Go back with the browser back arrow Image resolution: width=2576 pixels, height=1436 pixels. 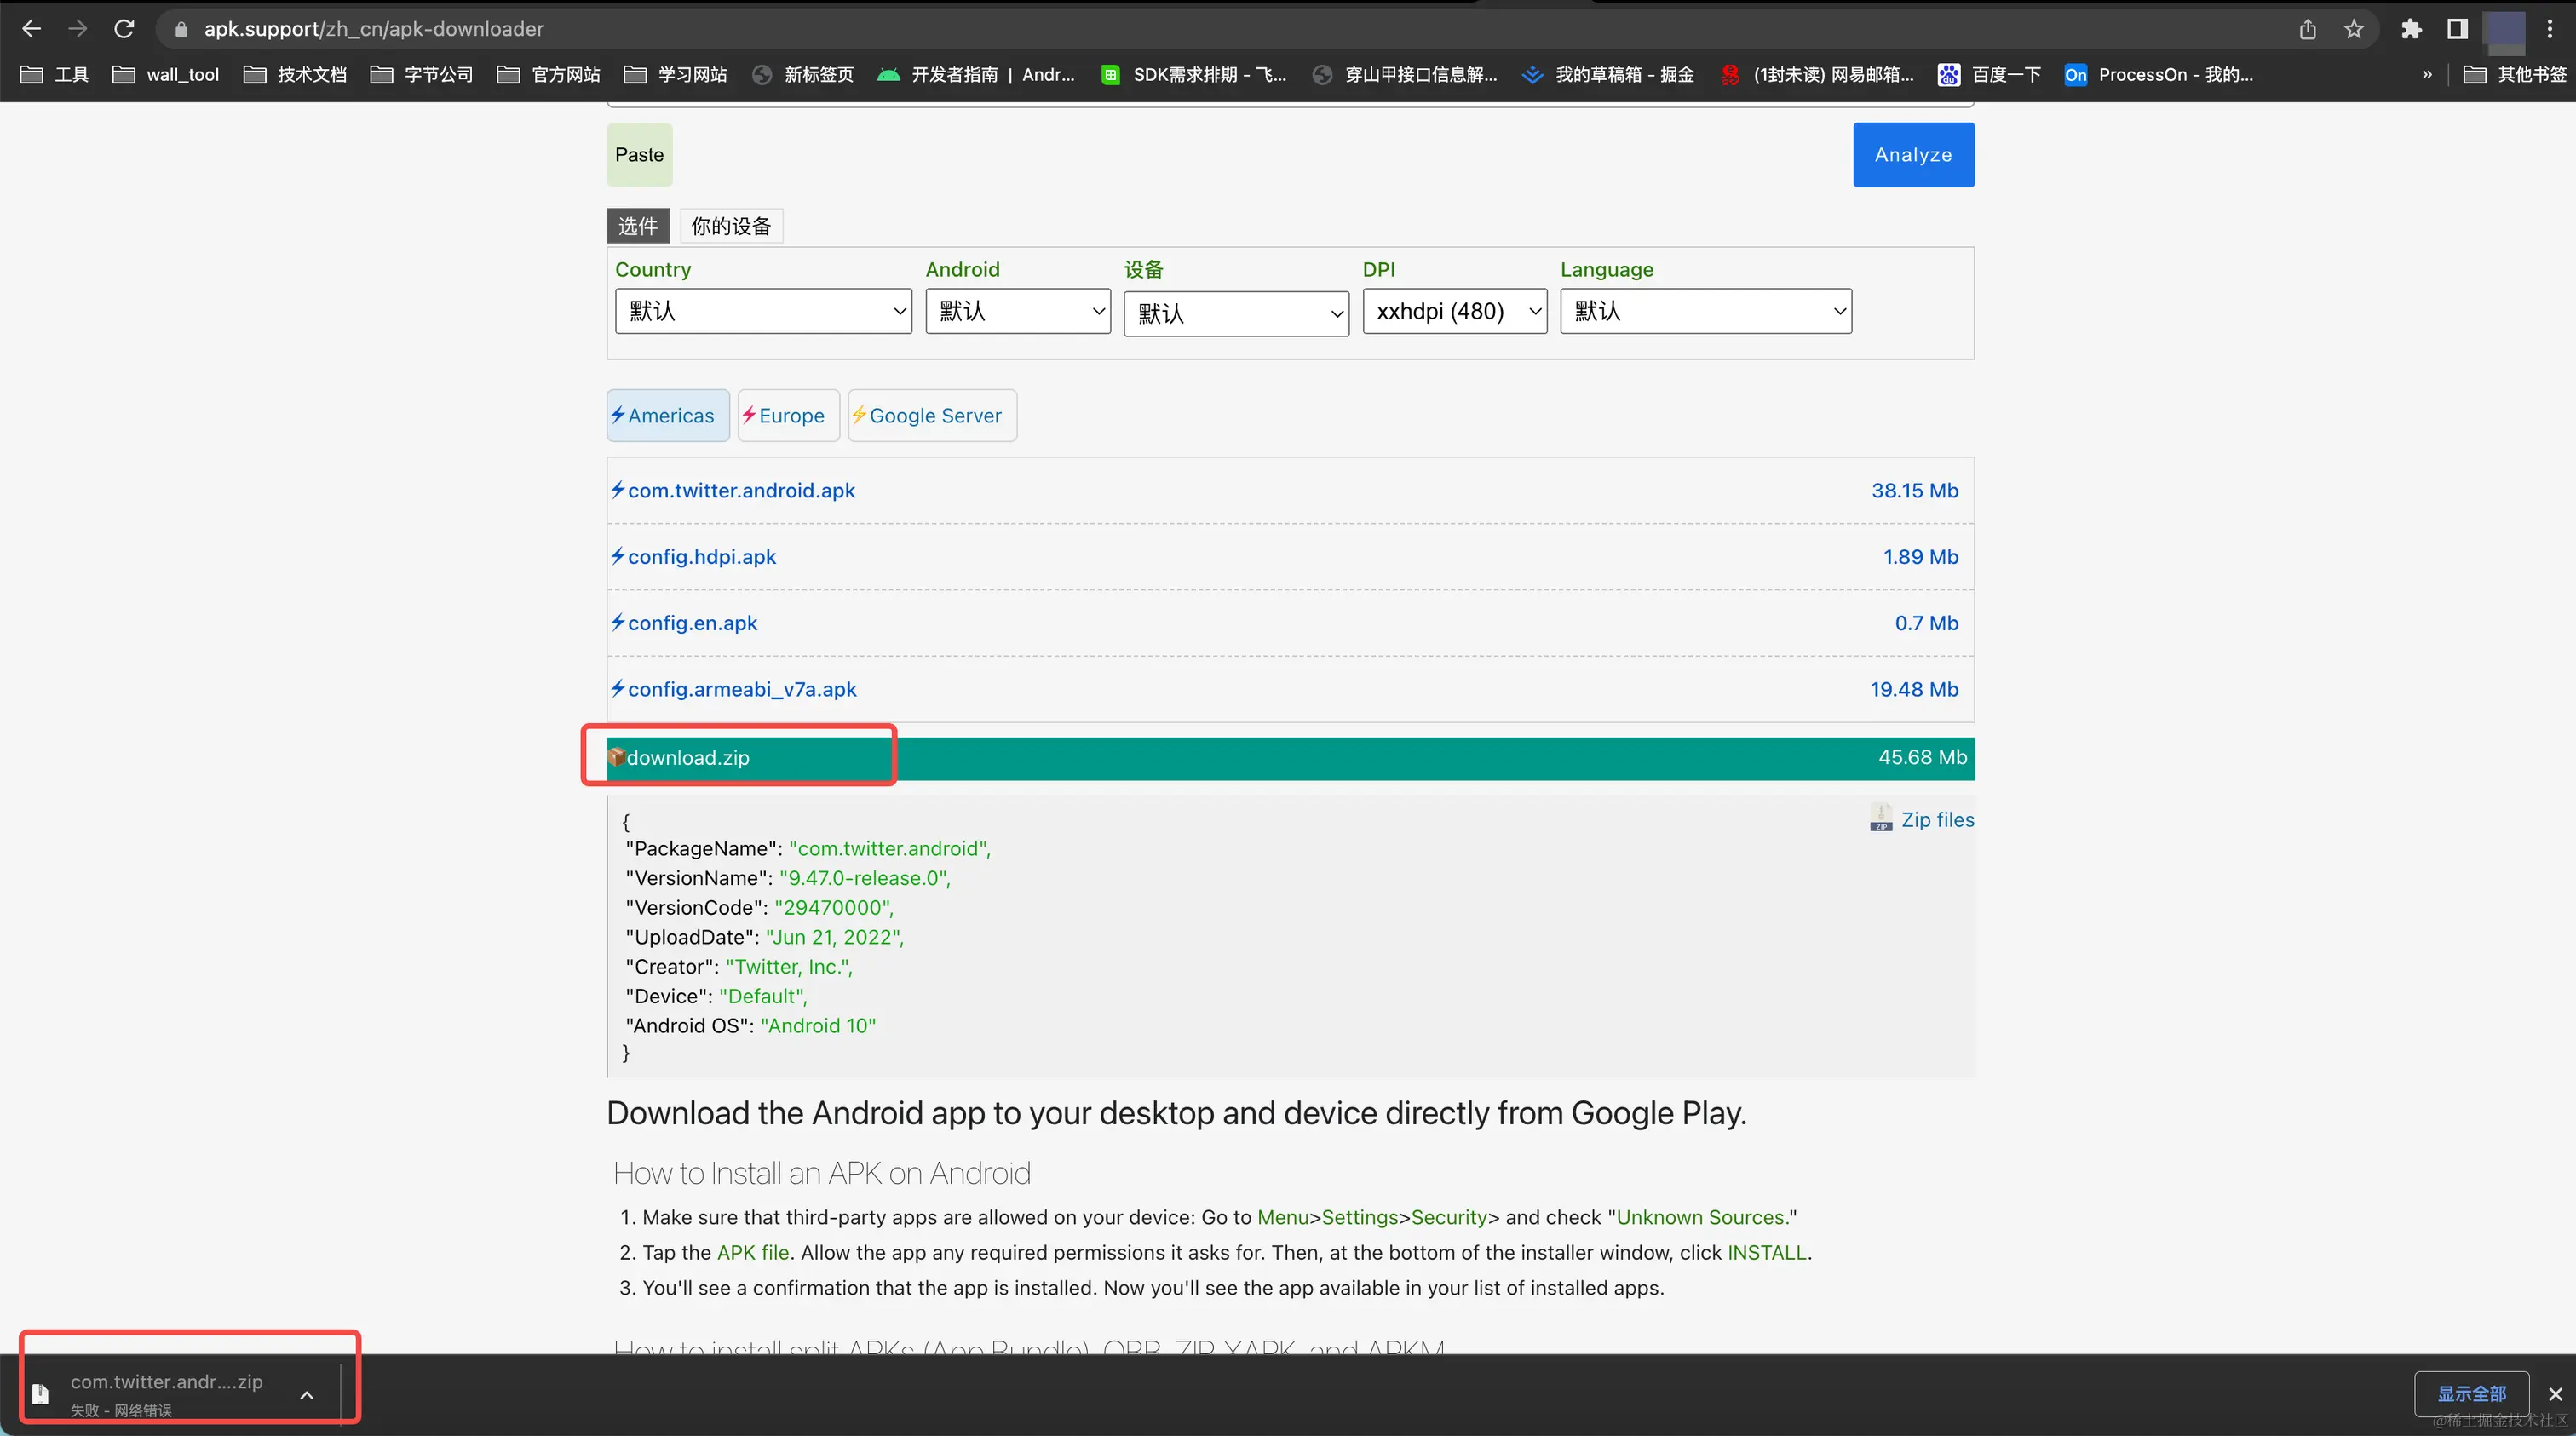pyautogui.click(x=32, y=29)
